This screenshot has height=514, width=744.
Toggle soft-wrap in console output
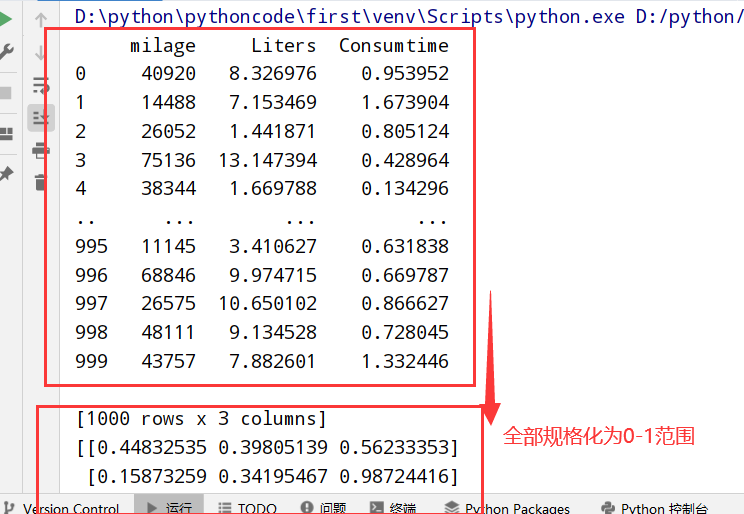pyautogui.click(x=41, y=85)
